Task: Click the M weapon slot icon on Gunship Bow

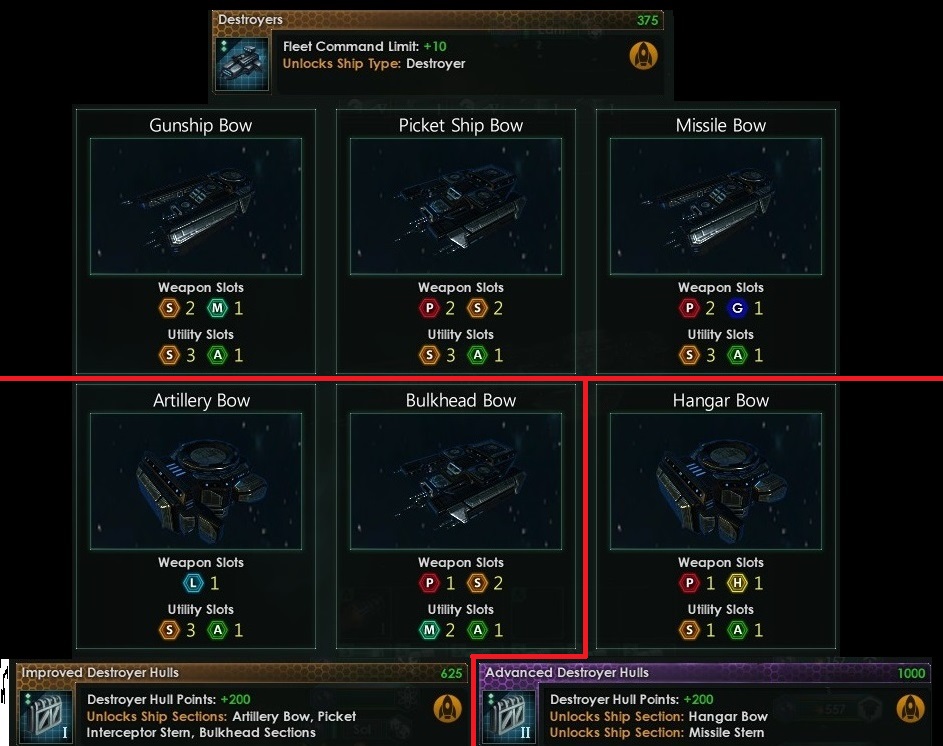Action: tap(217, 308)
